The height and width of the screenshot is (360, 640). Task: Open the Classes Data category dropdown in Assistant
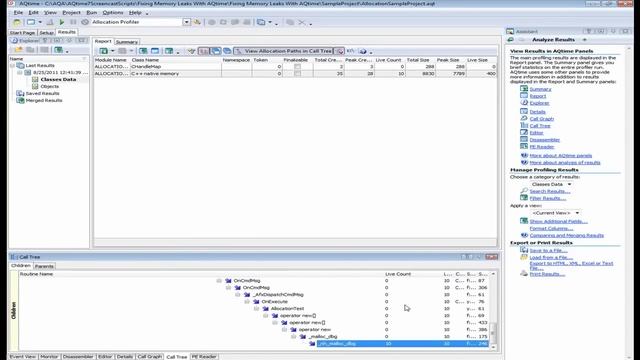point(569,184)
